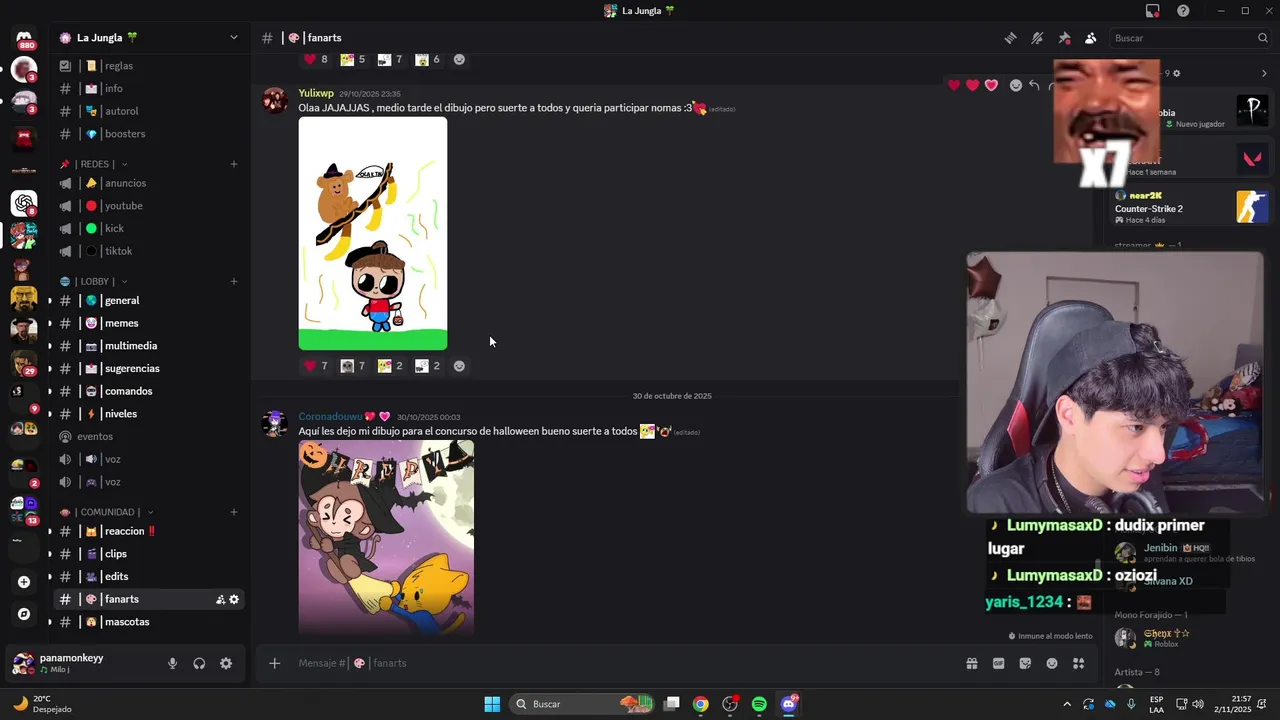Open the reglas channel

pyautogui.click(x=149, y=66)
